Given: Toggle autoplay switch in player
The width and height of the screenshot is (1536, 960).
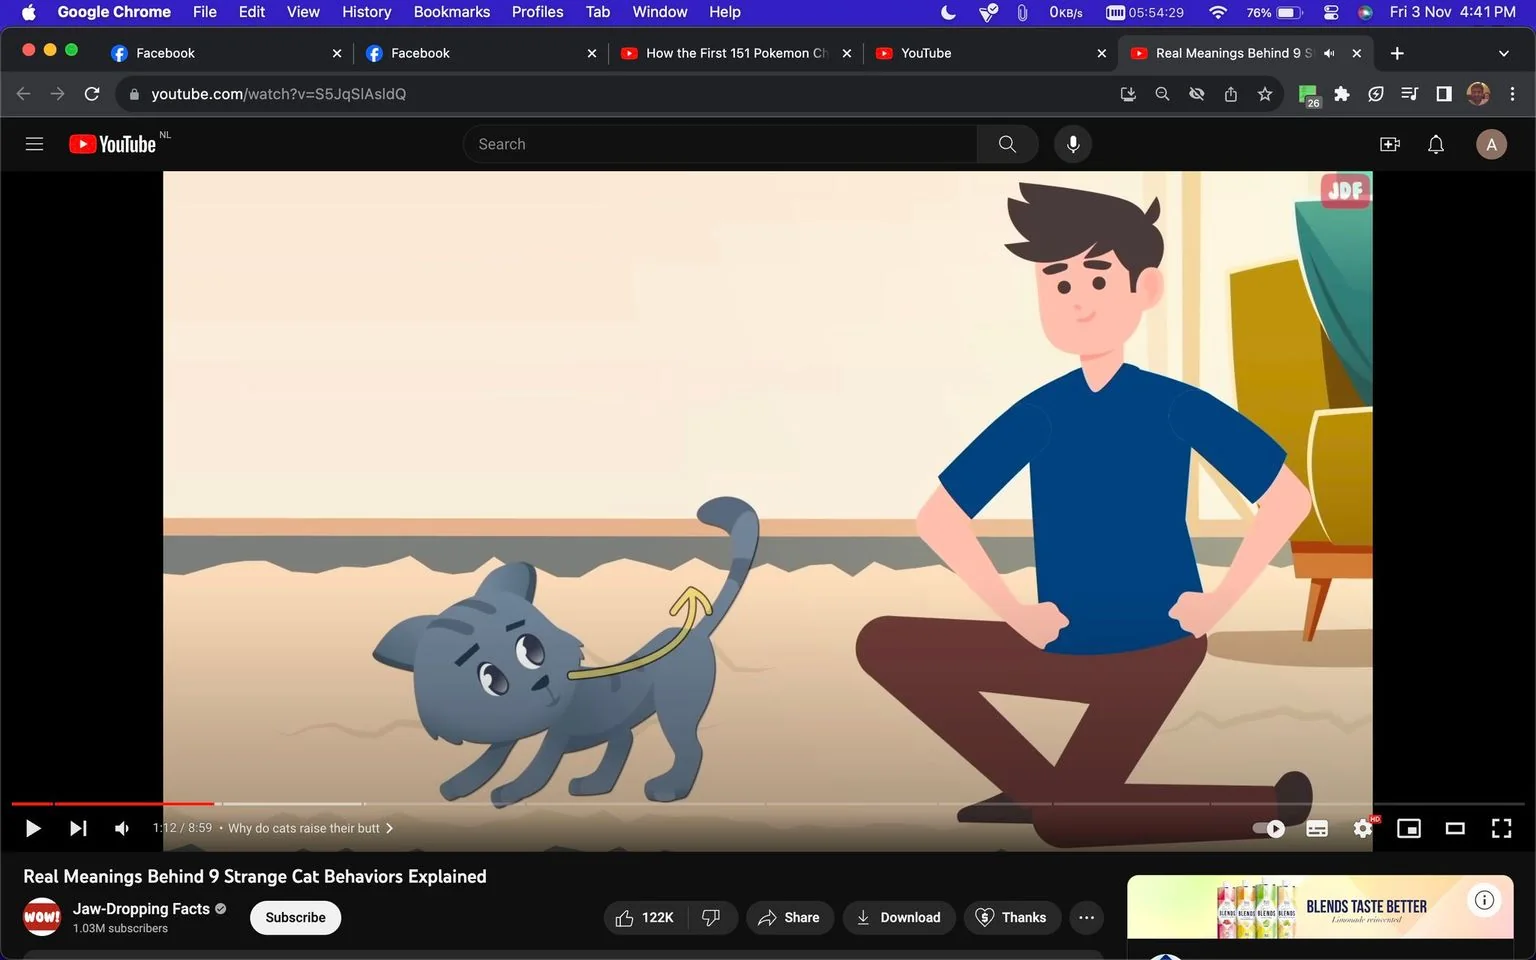Looking at the screenshot, I should click(1269, 828).
